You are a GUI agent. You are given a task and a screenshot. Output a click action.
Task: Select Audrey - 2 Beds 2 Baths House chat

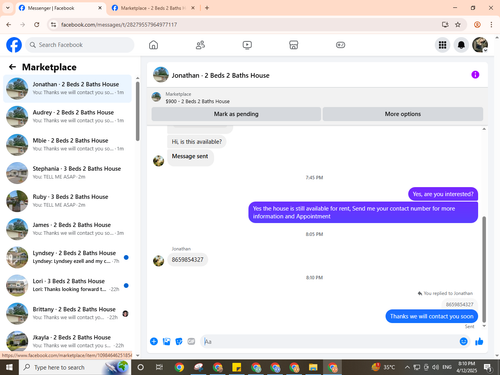coord(67,116)
